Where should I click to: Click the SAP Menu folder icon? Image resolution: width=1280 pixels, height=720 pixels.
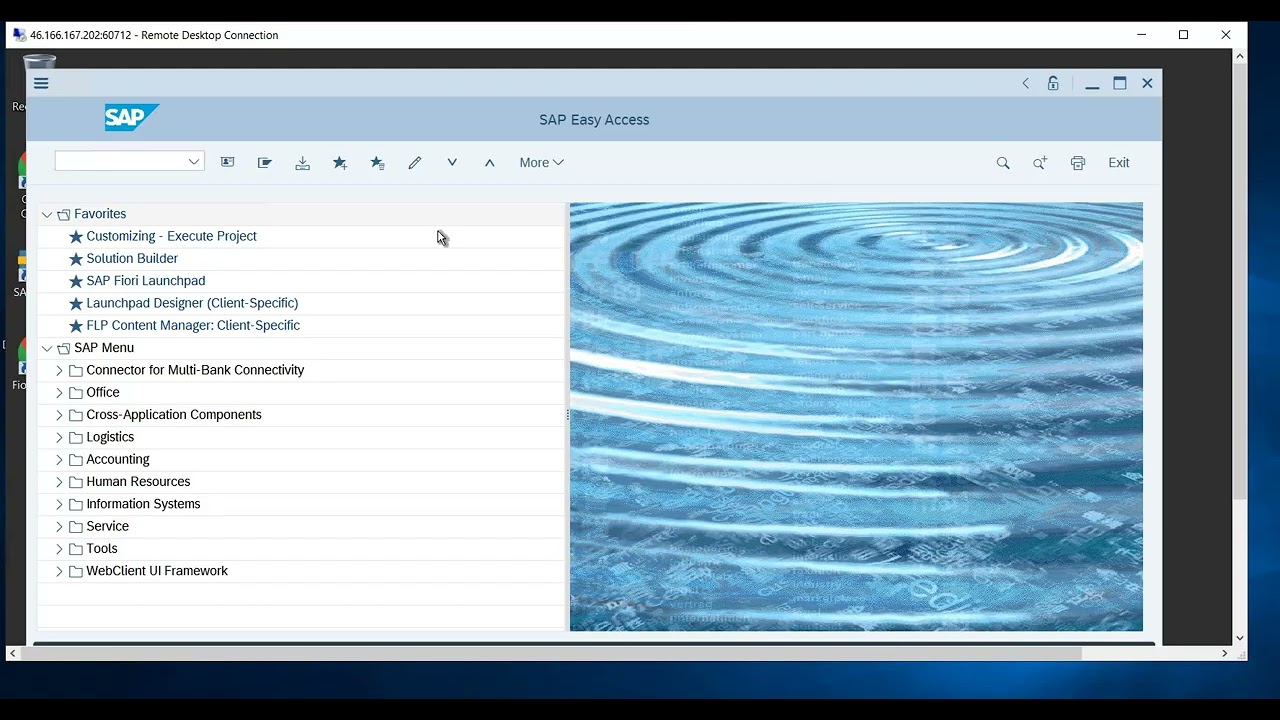click(x=64, y=348)
